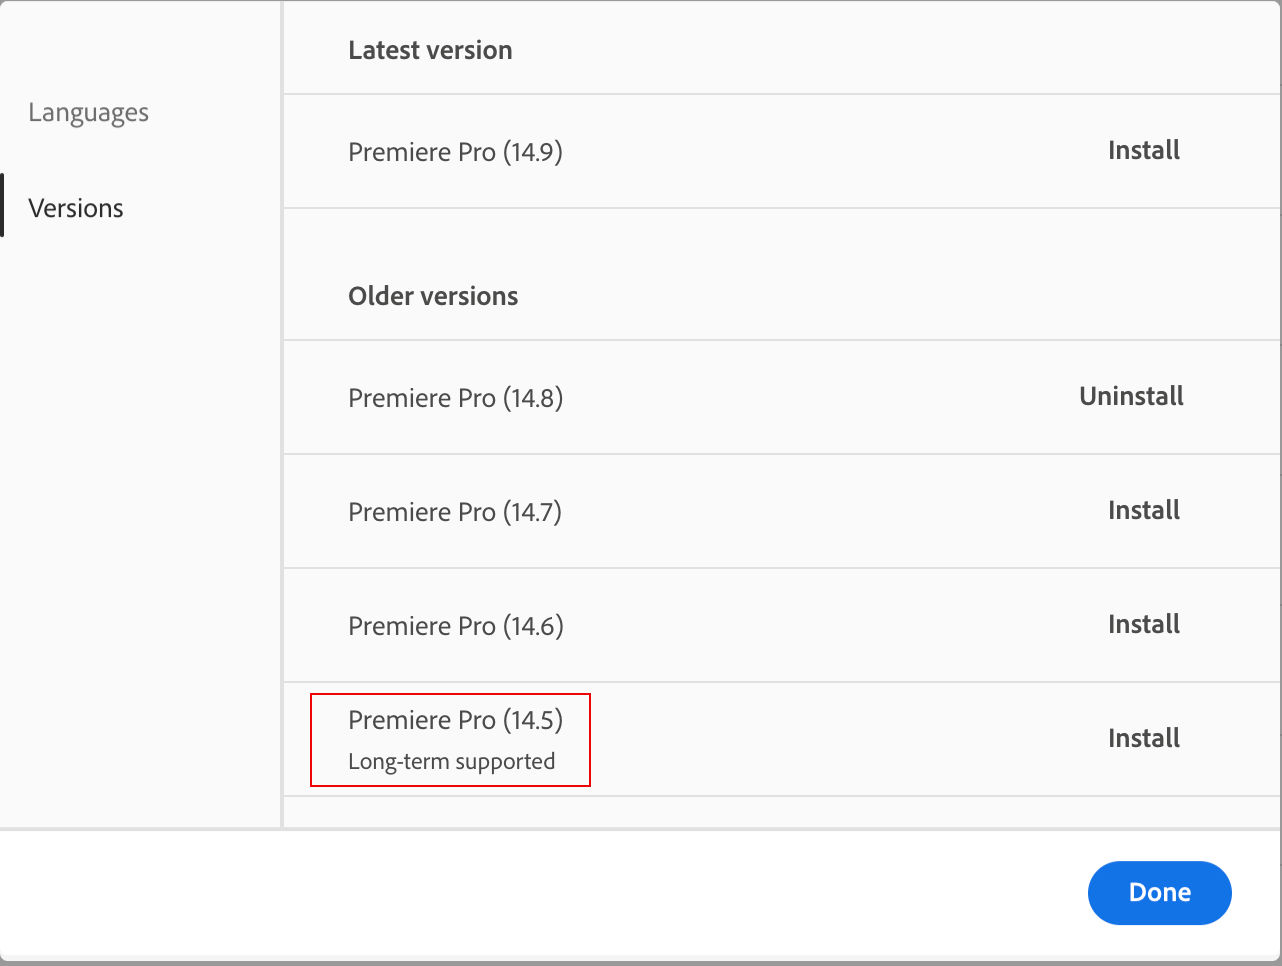
Task: Click the active indicator bar beside Versions
Action: pyautogui.click(x=2, y=206)
